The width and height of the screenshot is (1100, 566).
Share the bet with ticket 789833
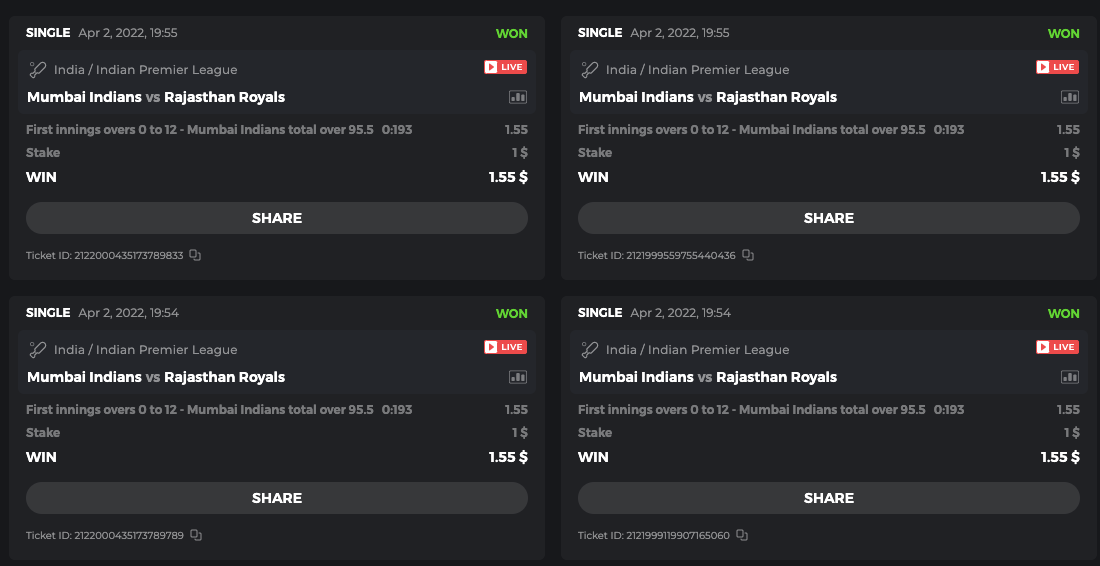pos(277,218)
